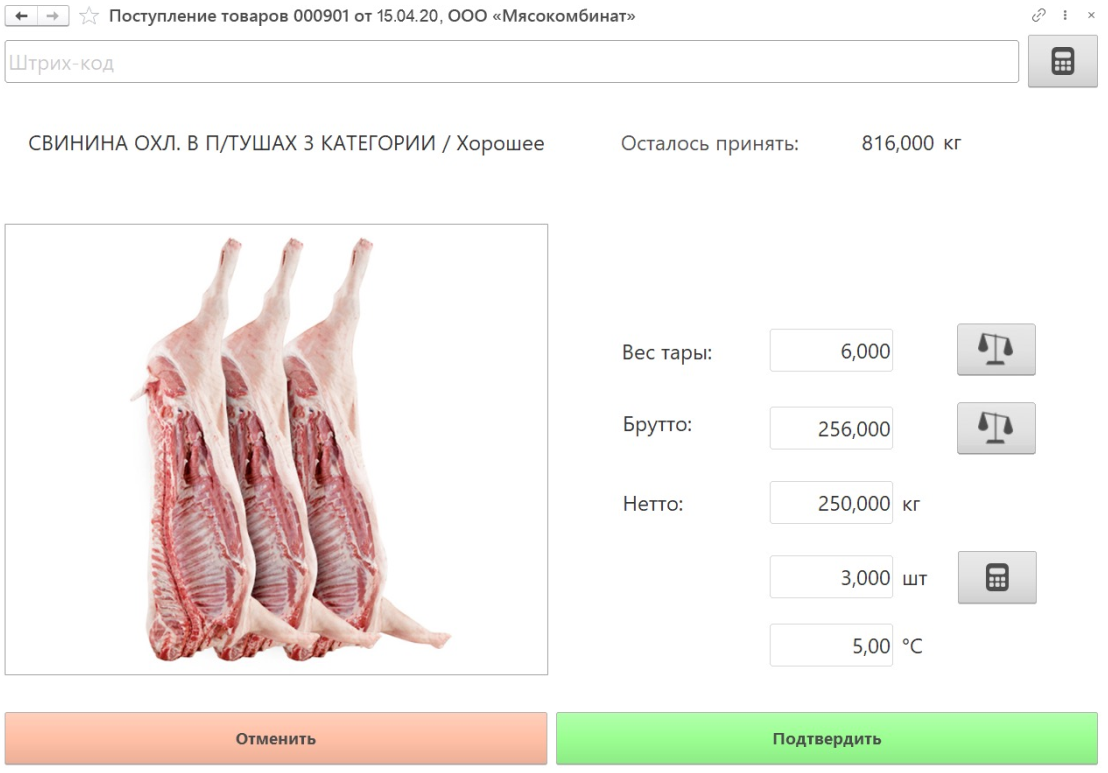Click the green Подтвердить button
1108x773 pixels.
point(827,738)
